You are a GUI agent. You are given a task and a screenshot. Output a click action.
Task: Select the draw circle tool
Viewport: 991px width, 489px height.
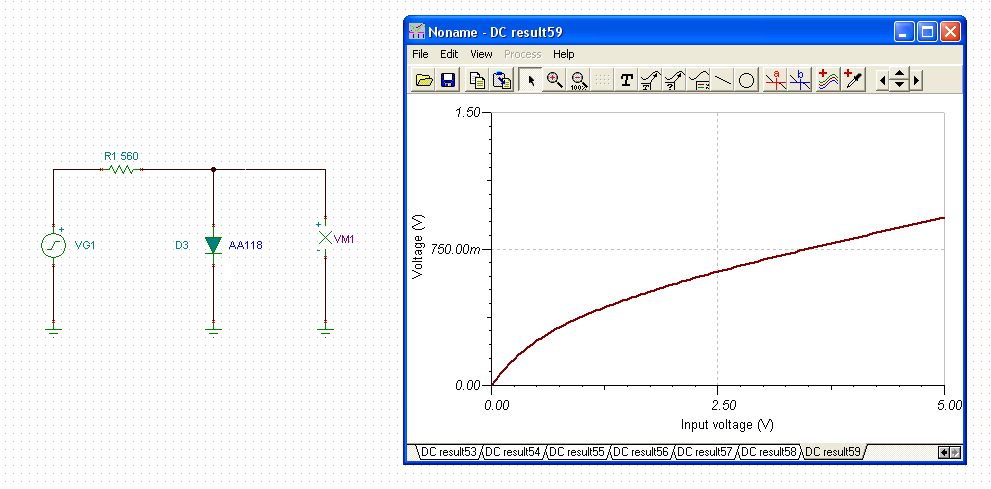746,80
